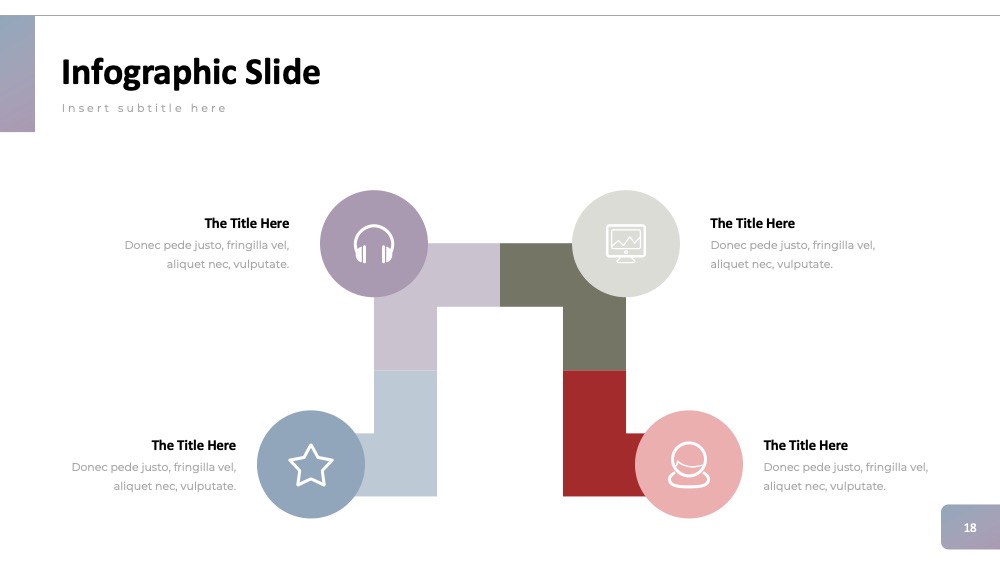The height and width of the screenshot is (563, 1000).
Task: Select 'The Title Here' beside headphones icon
Action: tap(246, 223)
